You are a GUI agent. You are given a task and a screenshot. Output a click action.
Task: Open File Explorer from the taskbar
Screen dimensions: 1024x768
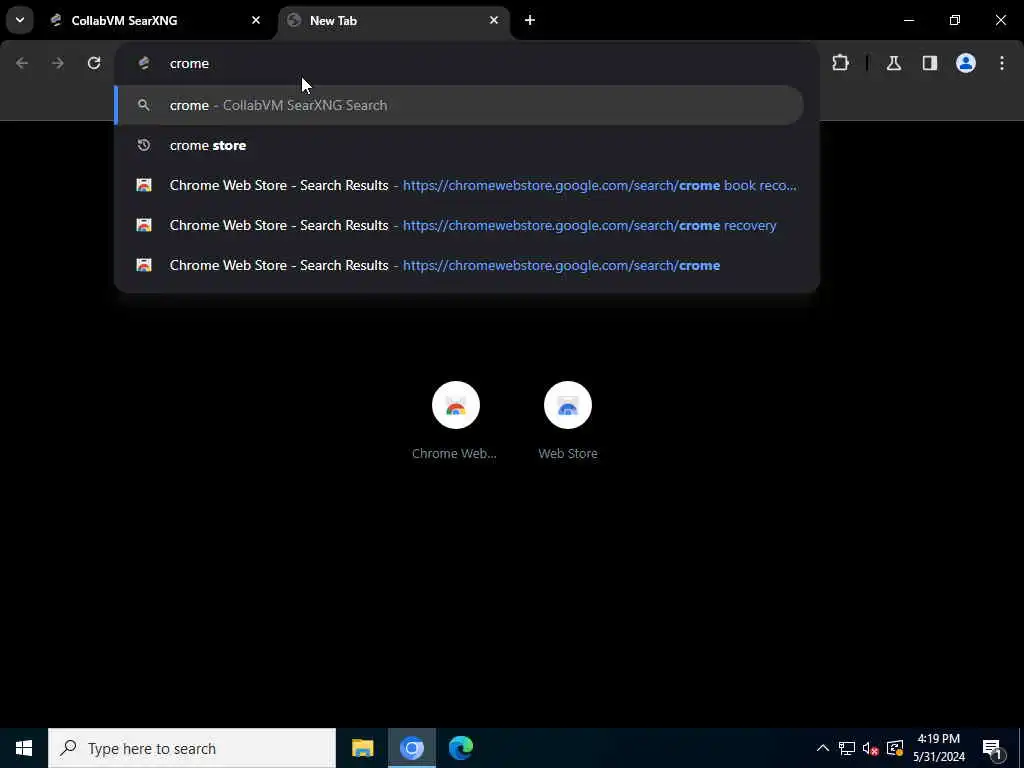tap(362, 748)
